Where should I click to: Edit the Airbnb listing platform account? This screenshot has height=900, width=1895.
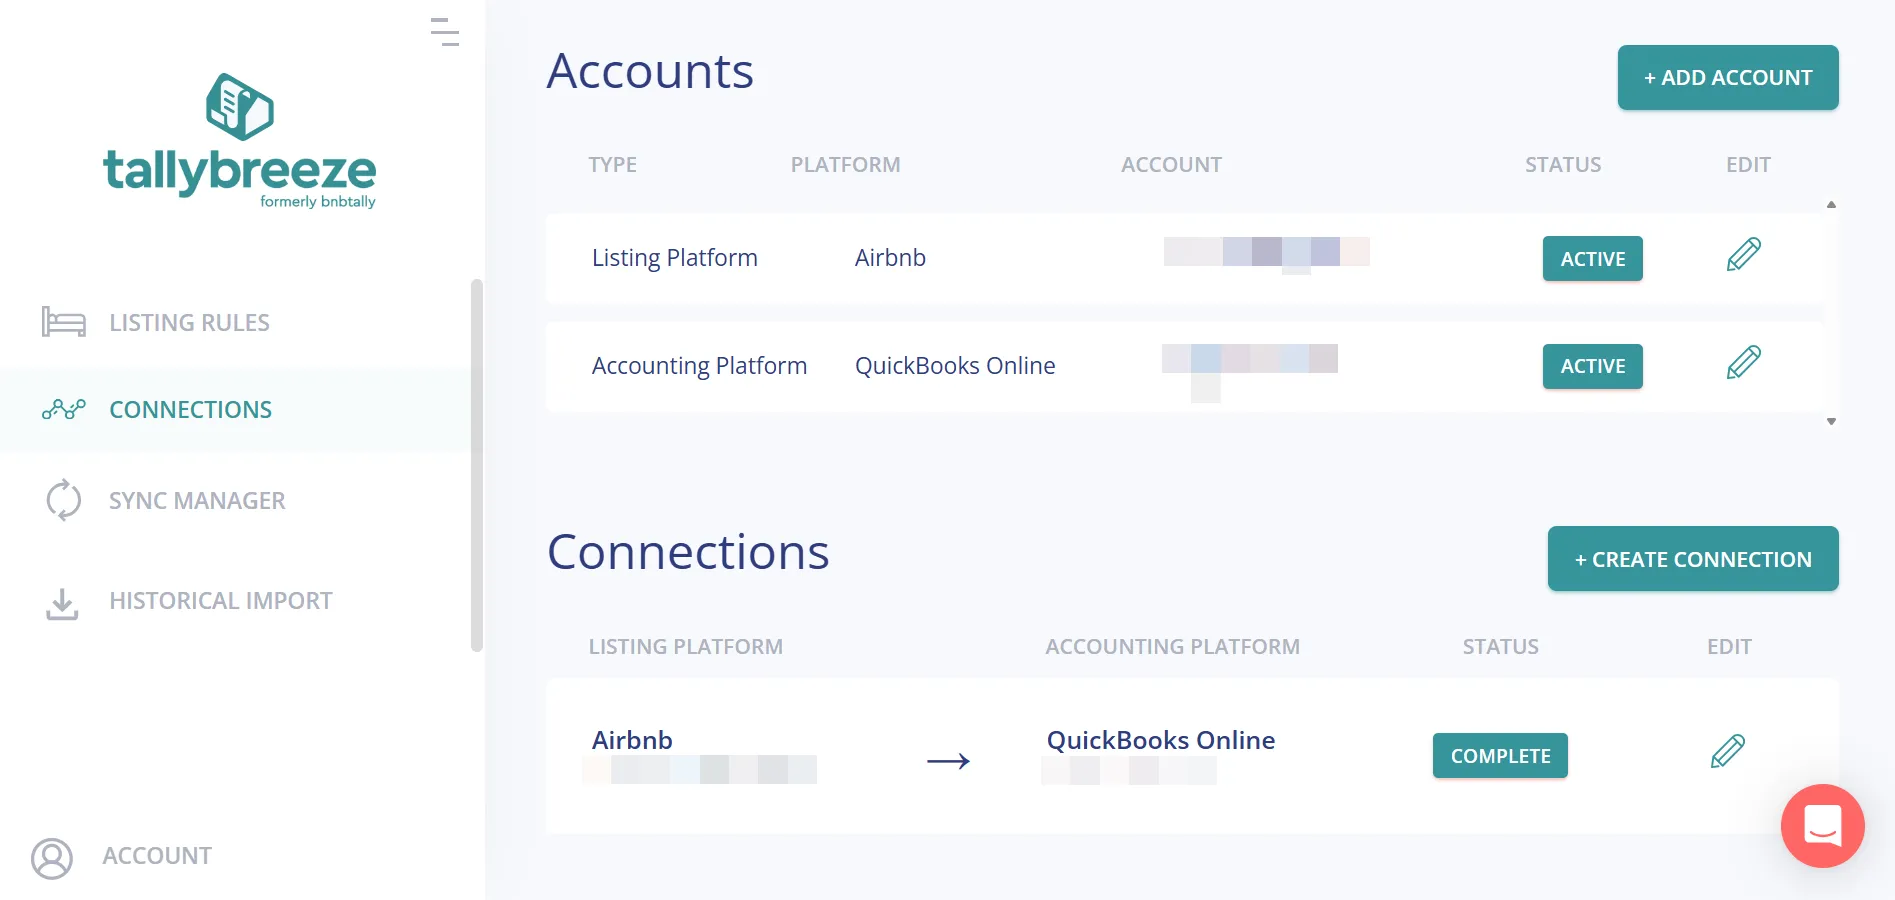point(1743,256)
